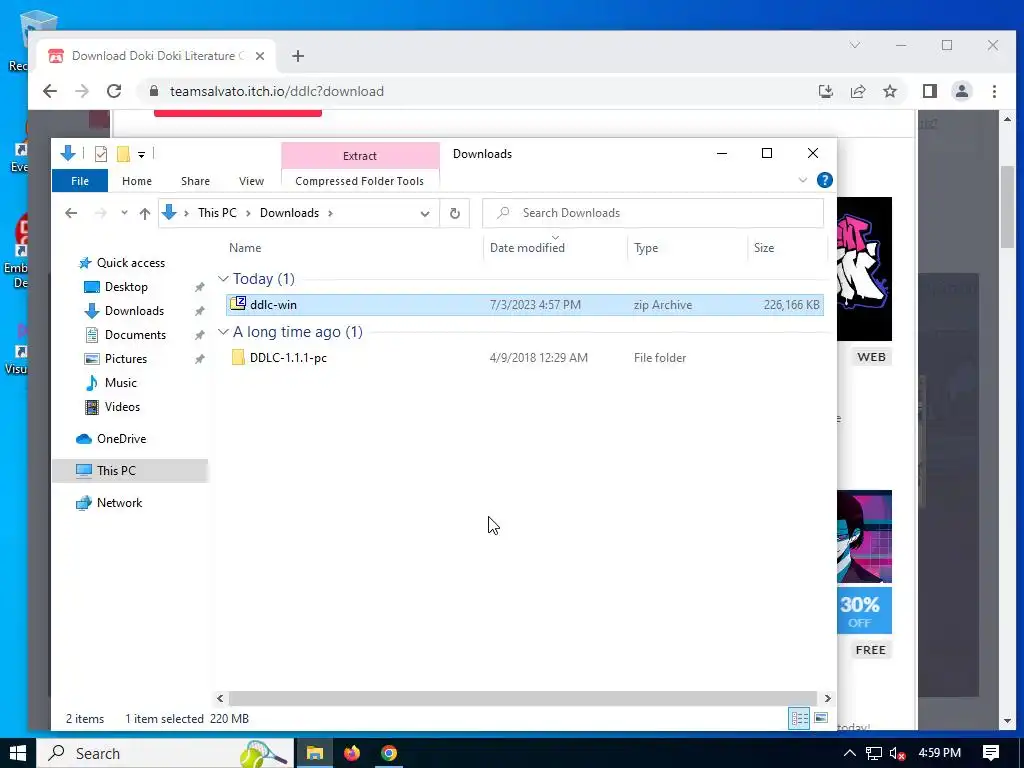Open the View ribbon tab

251,181
